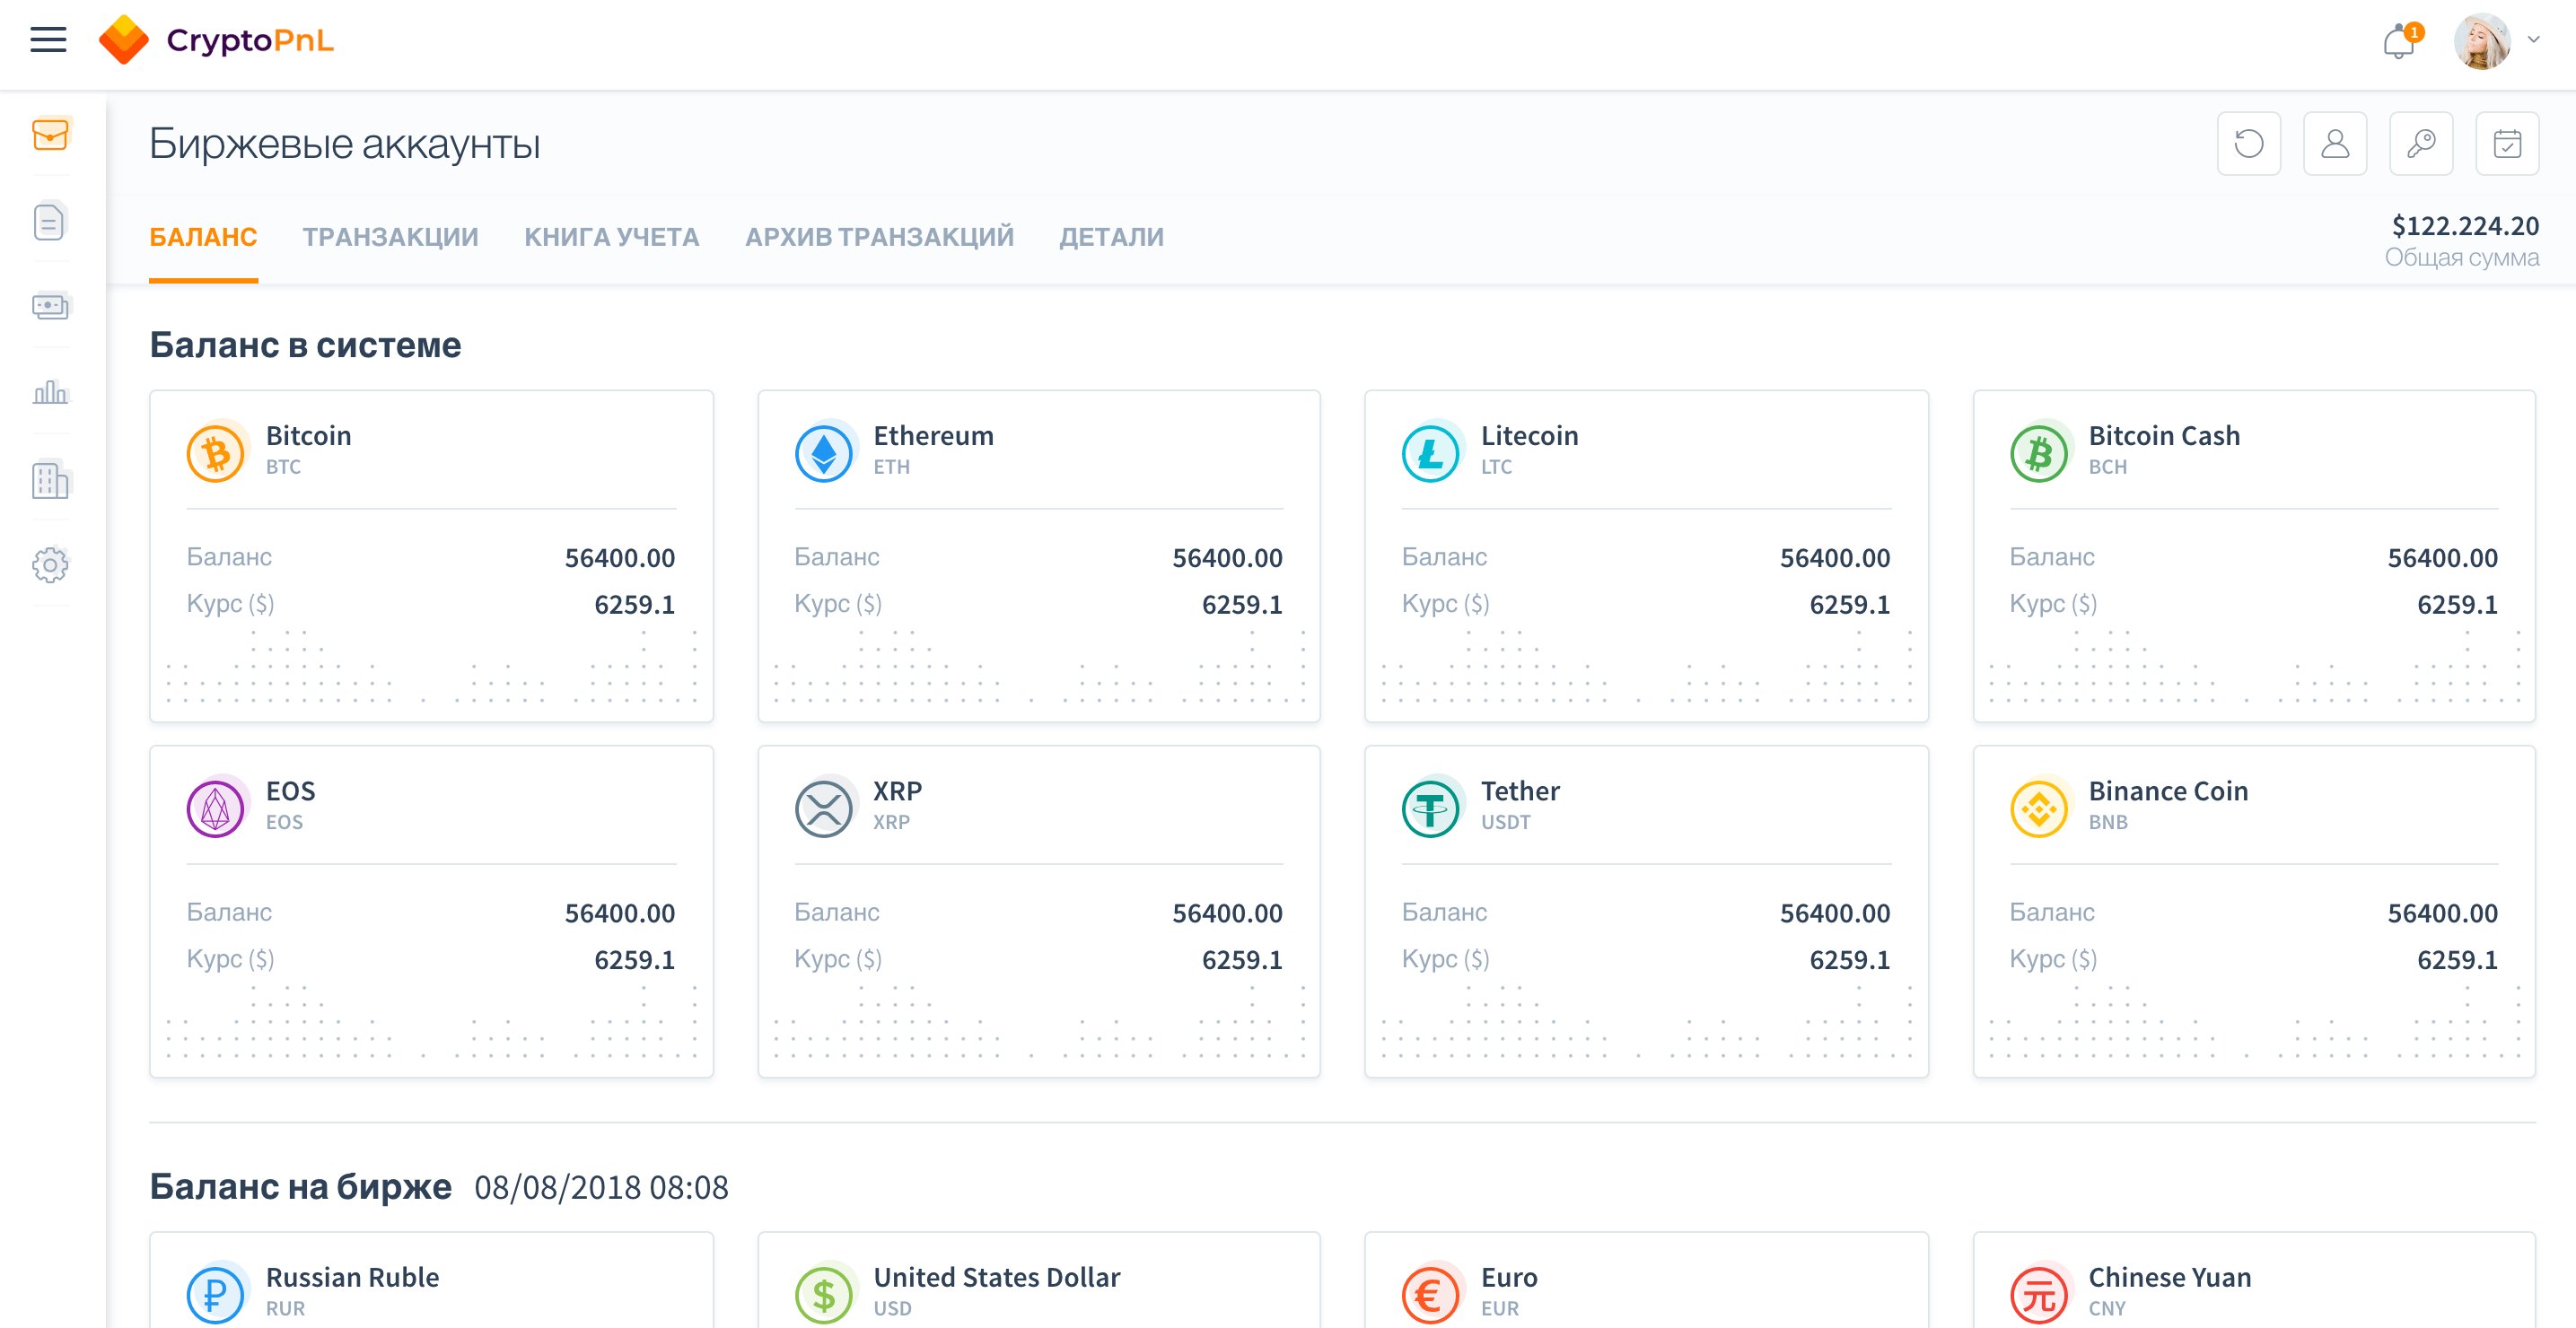This screenshot has width=2576, height=1328.
Task: Click the CryptoPnL logo
Action: pos(216,40)
